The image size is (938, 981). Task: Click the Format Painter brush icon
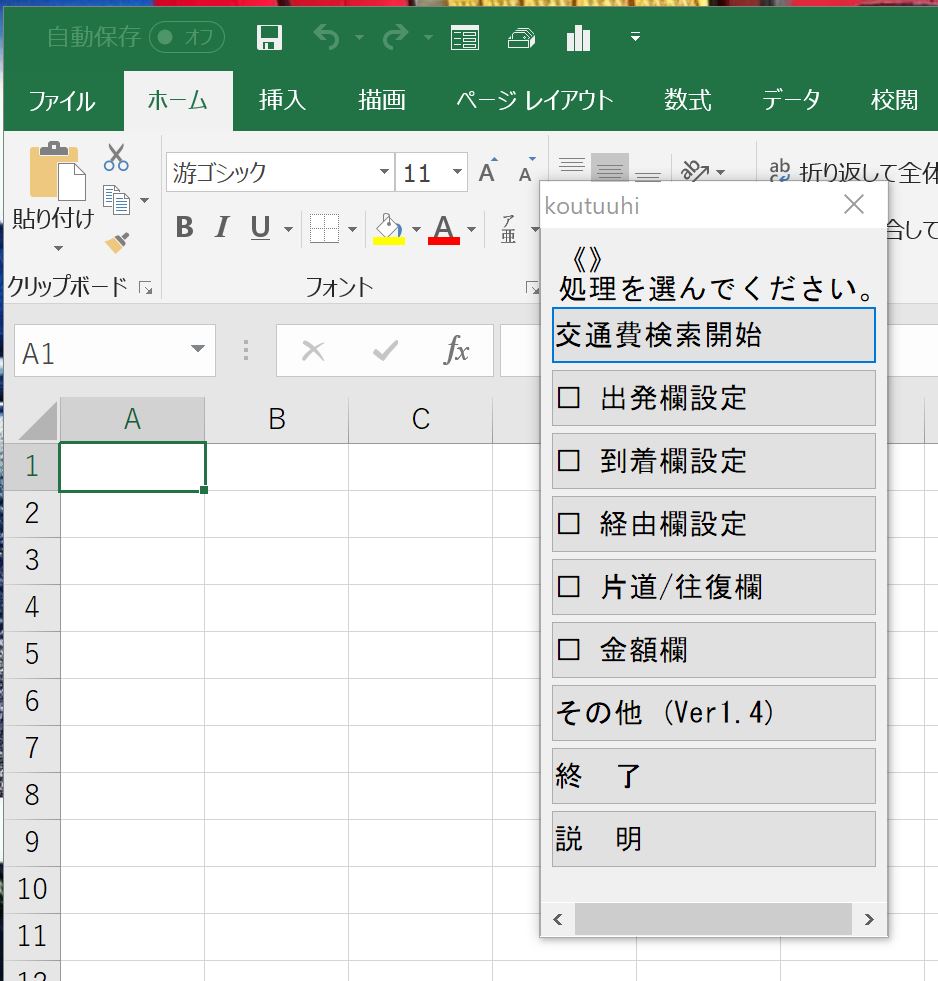tap(117, 243)
